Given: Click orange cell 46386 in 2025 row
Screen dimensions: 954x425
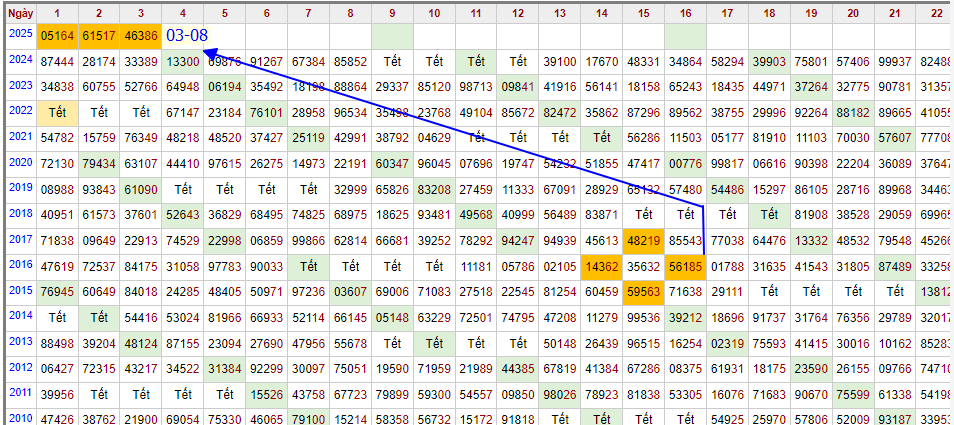Looking at the screenshot, I should [x=141, y=35].
